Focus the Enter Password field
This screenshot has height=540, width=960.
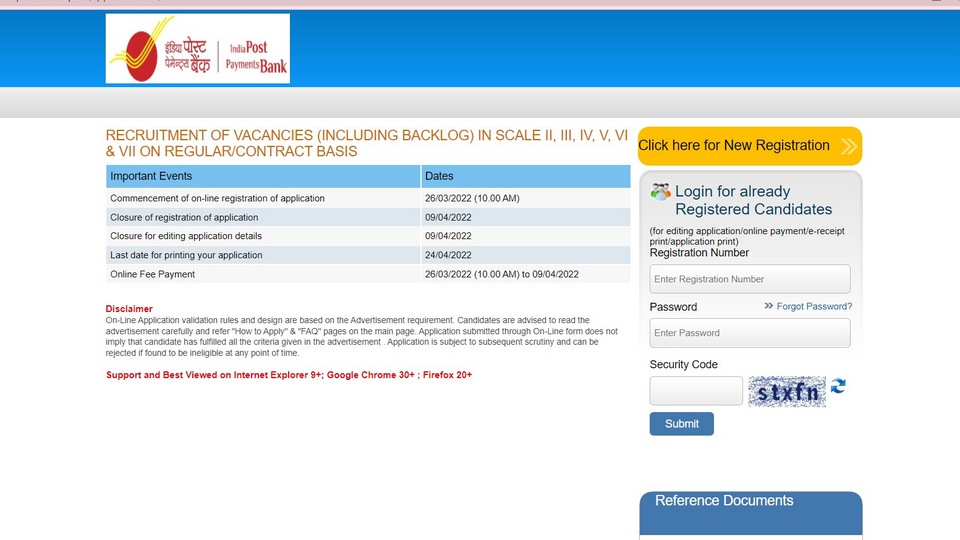750,333
